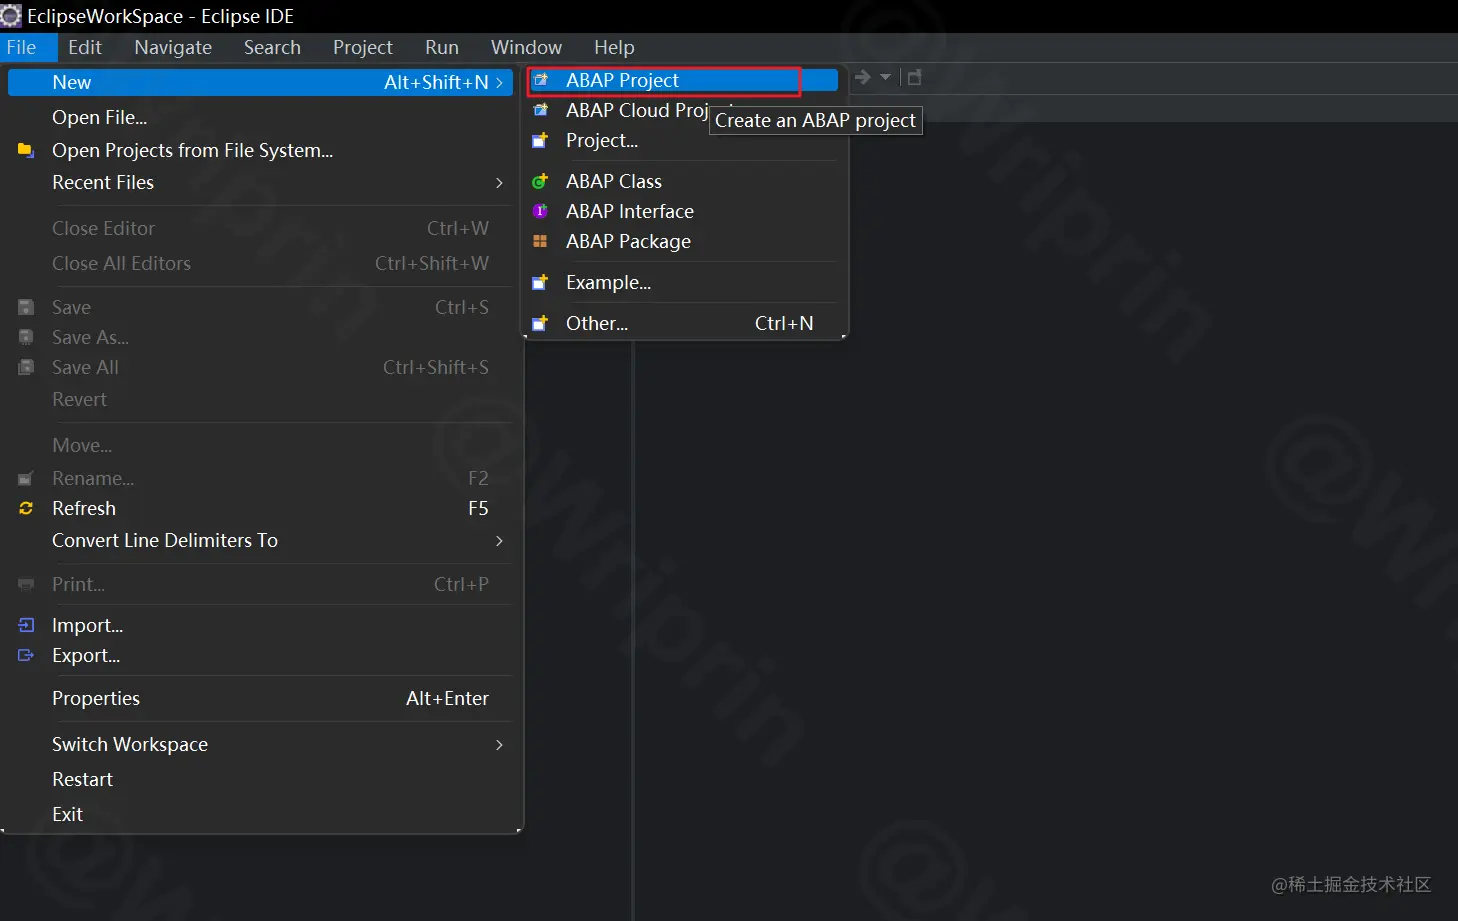Image resolution: width=1458 pixels, height=921 pixels.
Task: Select ABAP Project from New submenu
Action: point(683,80)
